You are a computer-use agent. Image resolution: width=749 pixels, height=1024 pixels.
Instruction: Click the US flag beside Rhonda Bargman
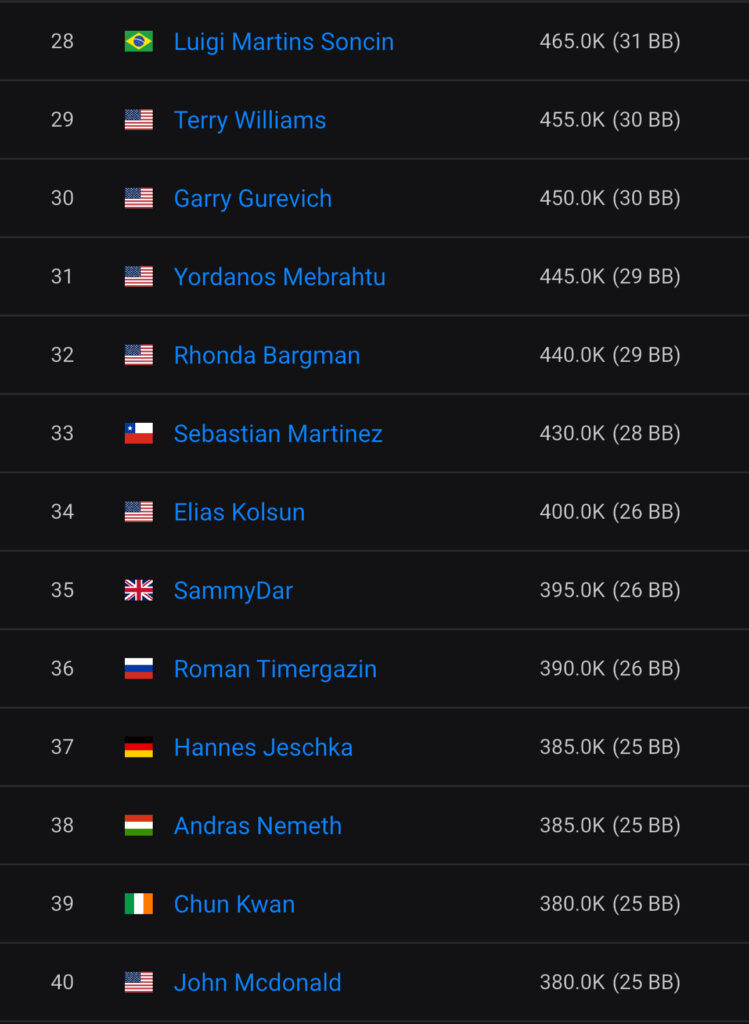click(x=138, y=355)
